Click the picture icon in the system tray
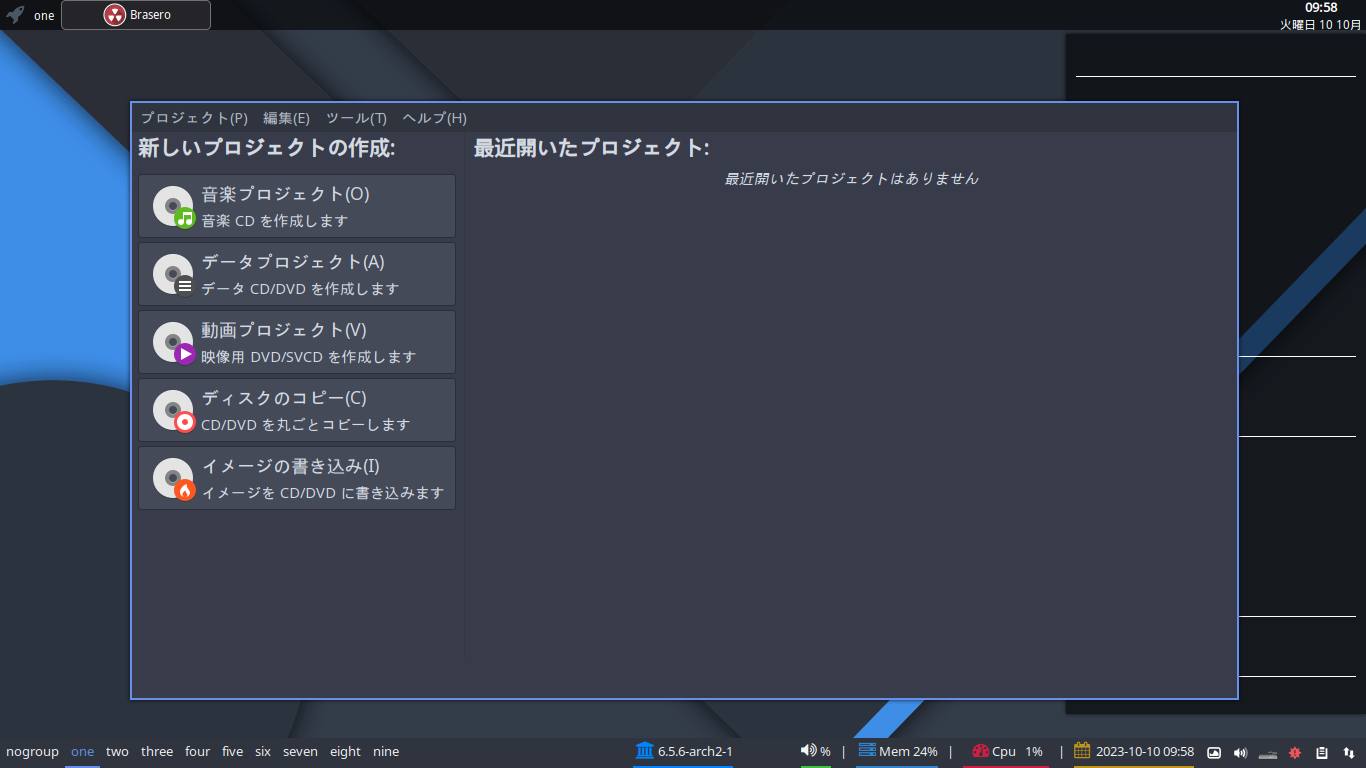Image resolution: width=1366 pixels, height=768 pixels. (x=1214, y=752)
